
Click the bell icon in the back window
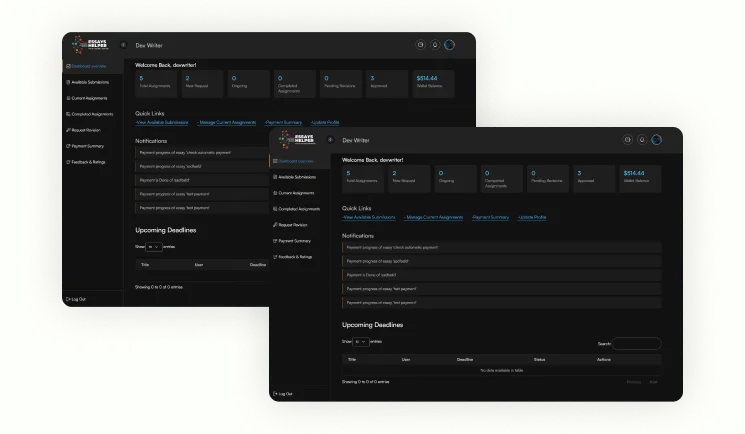tap(435, 45)
